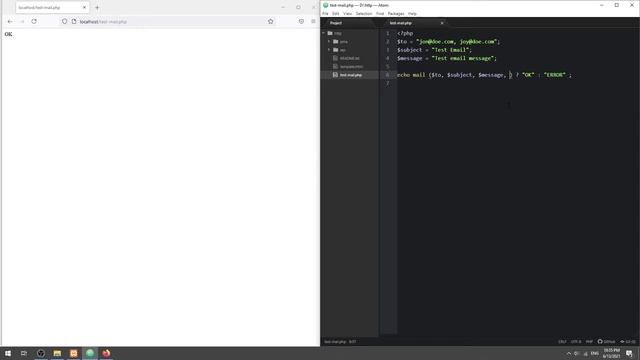Click the "Test email message" string

(463, 58)
